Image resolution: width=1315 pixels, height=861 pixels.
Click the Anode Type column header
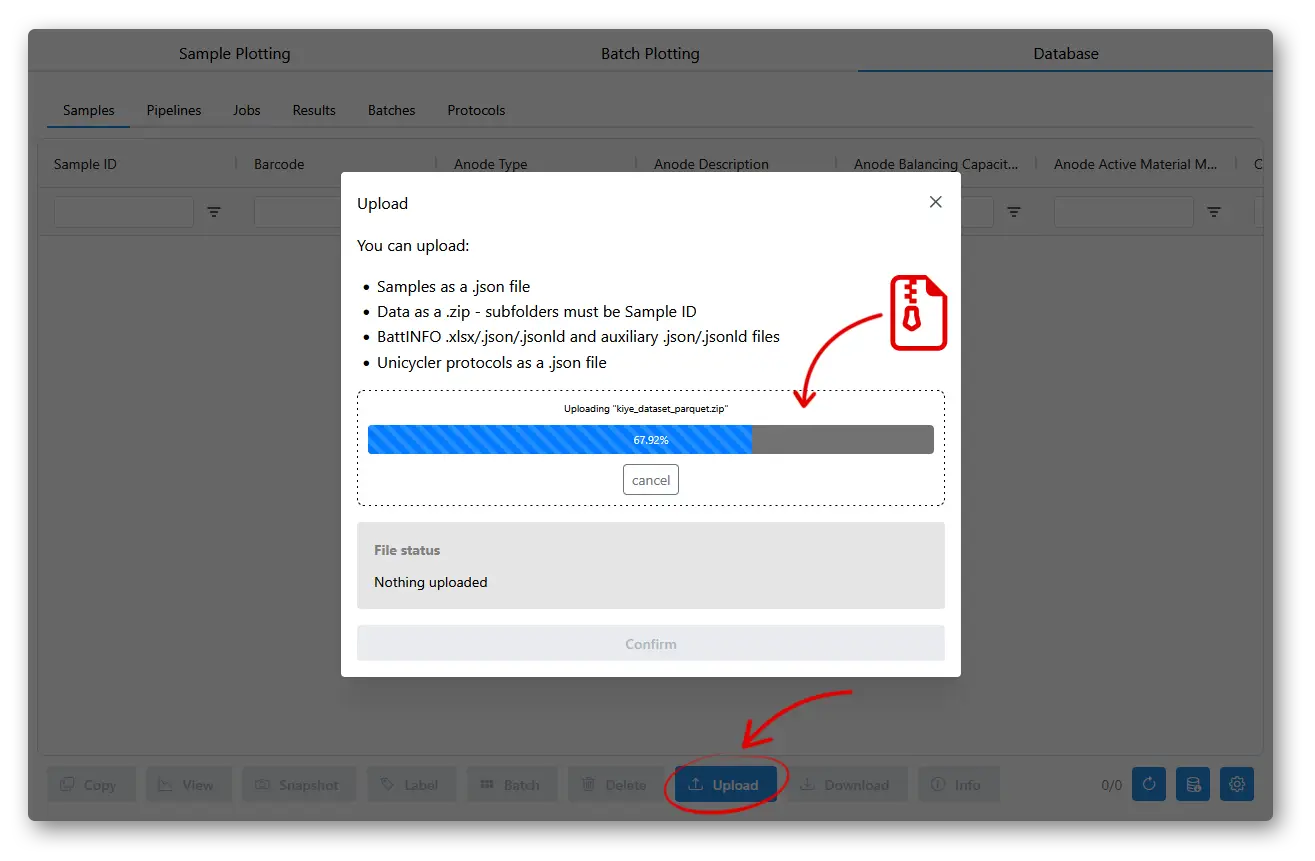coord(491,164)
